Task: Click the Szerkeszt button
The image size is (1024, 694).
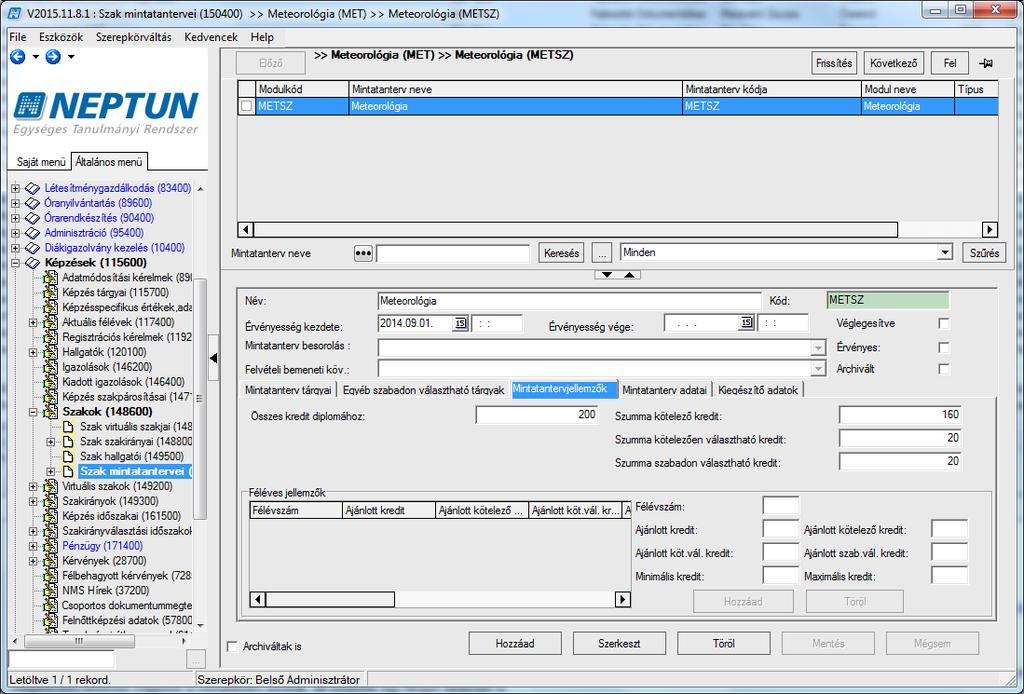Action: pos(619,644)
